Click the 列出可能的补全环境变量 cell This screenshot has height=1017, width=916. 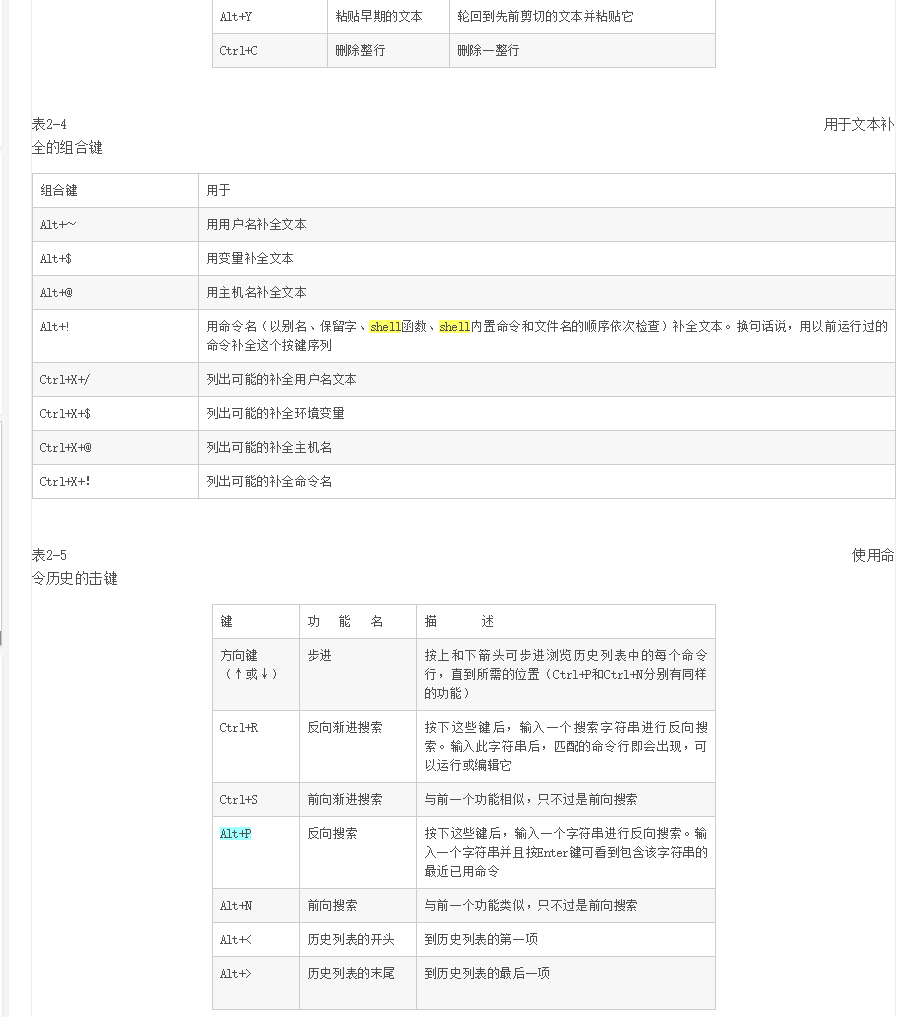546,414
